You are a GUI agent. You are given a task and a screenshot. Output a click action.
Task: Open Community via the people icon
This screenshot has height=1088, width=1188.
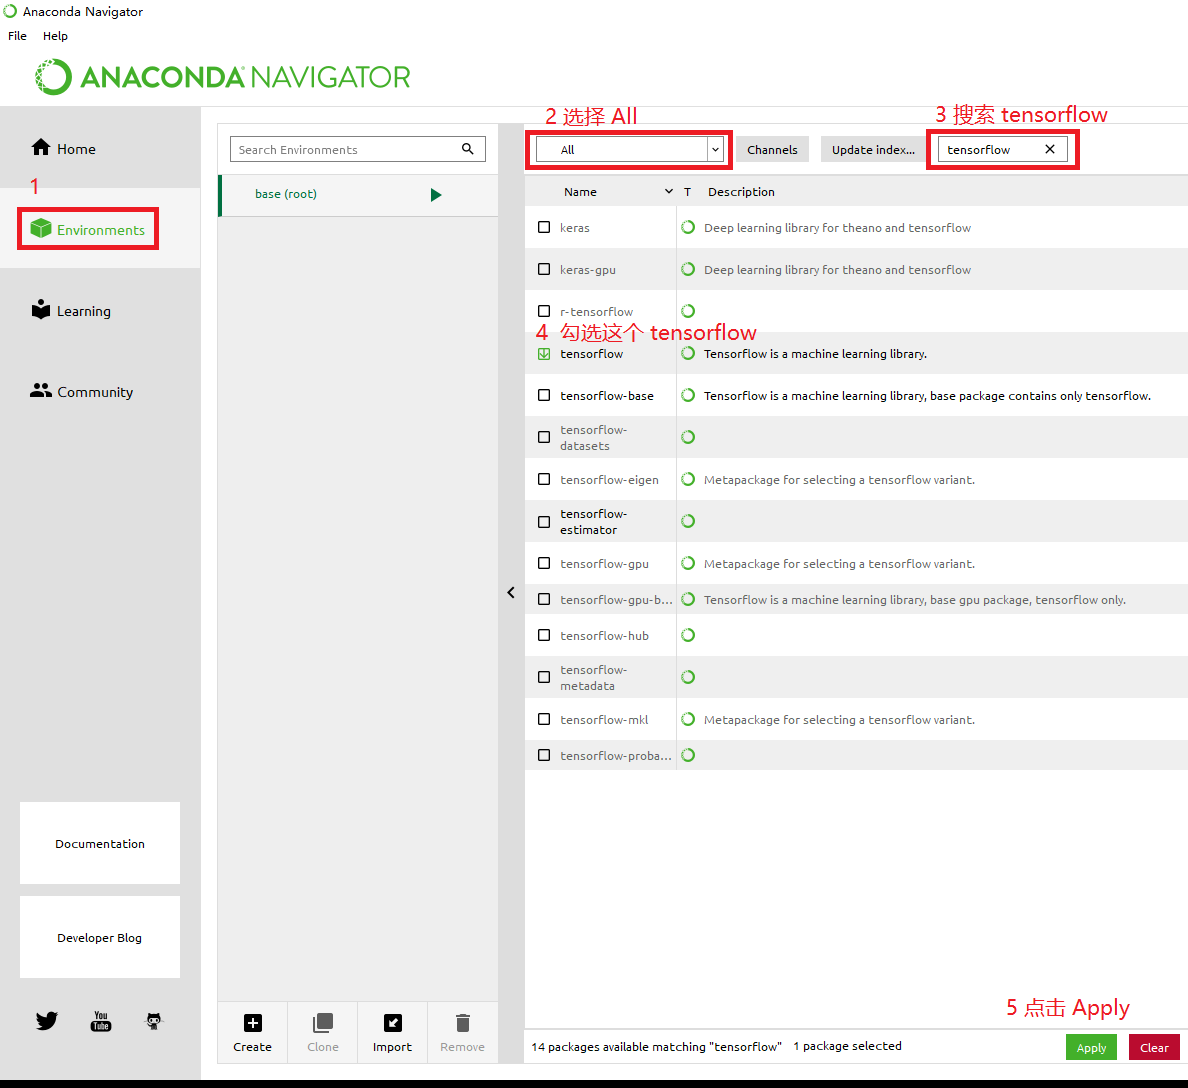(40, 391)
